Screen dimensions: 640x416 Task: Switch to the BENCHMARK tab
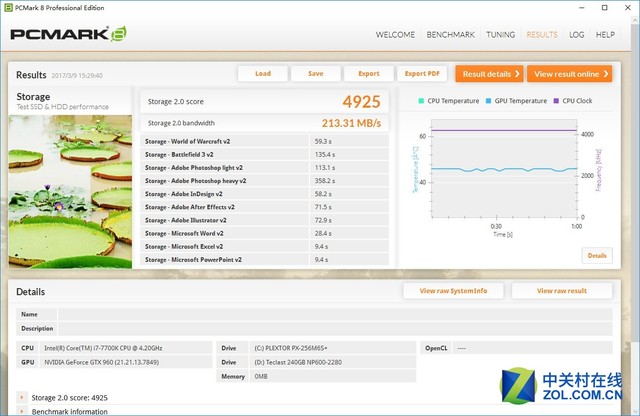[451, 35]
